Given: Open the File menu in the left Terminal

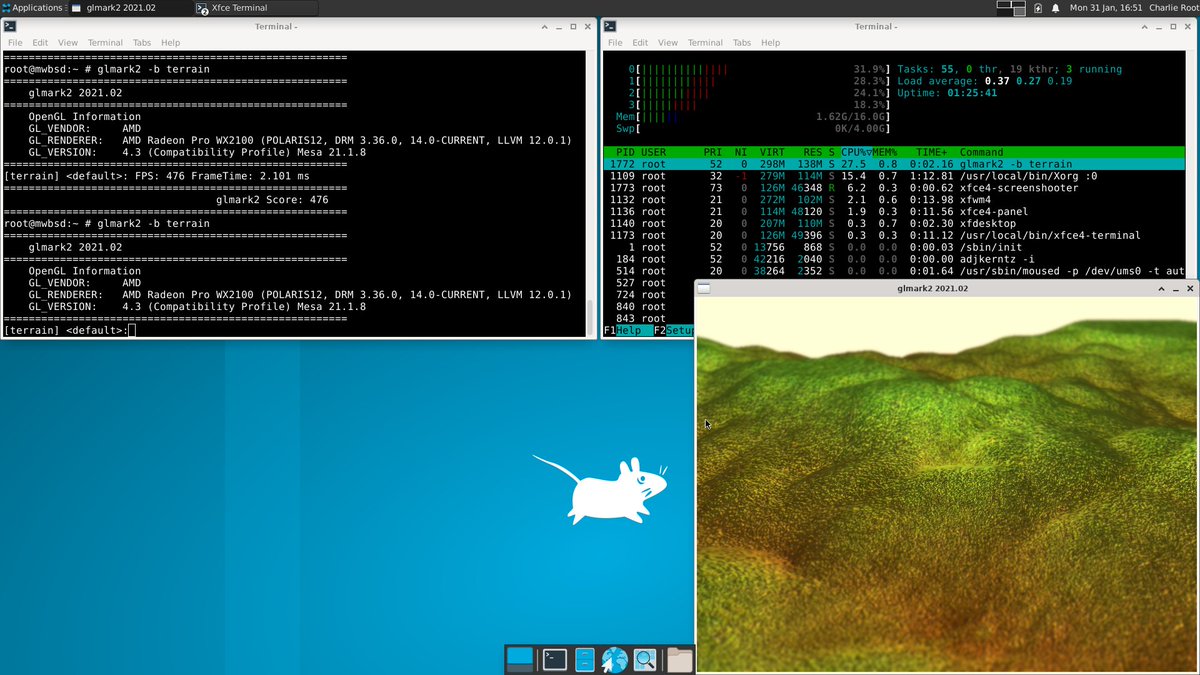Looking at the screenshot, I should (15, 42).
